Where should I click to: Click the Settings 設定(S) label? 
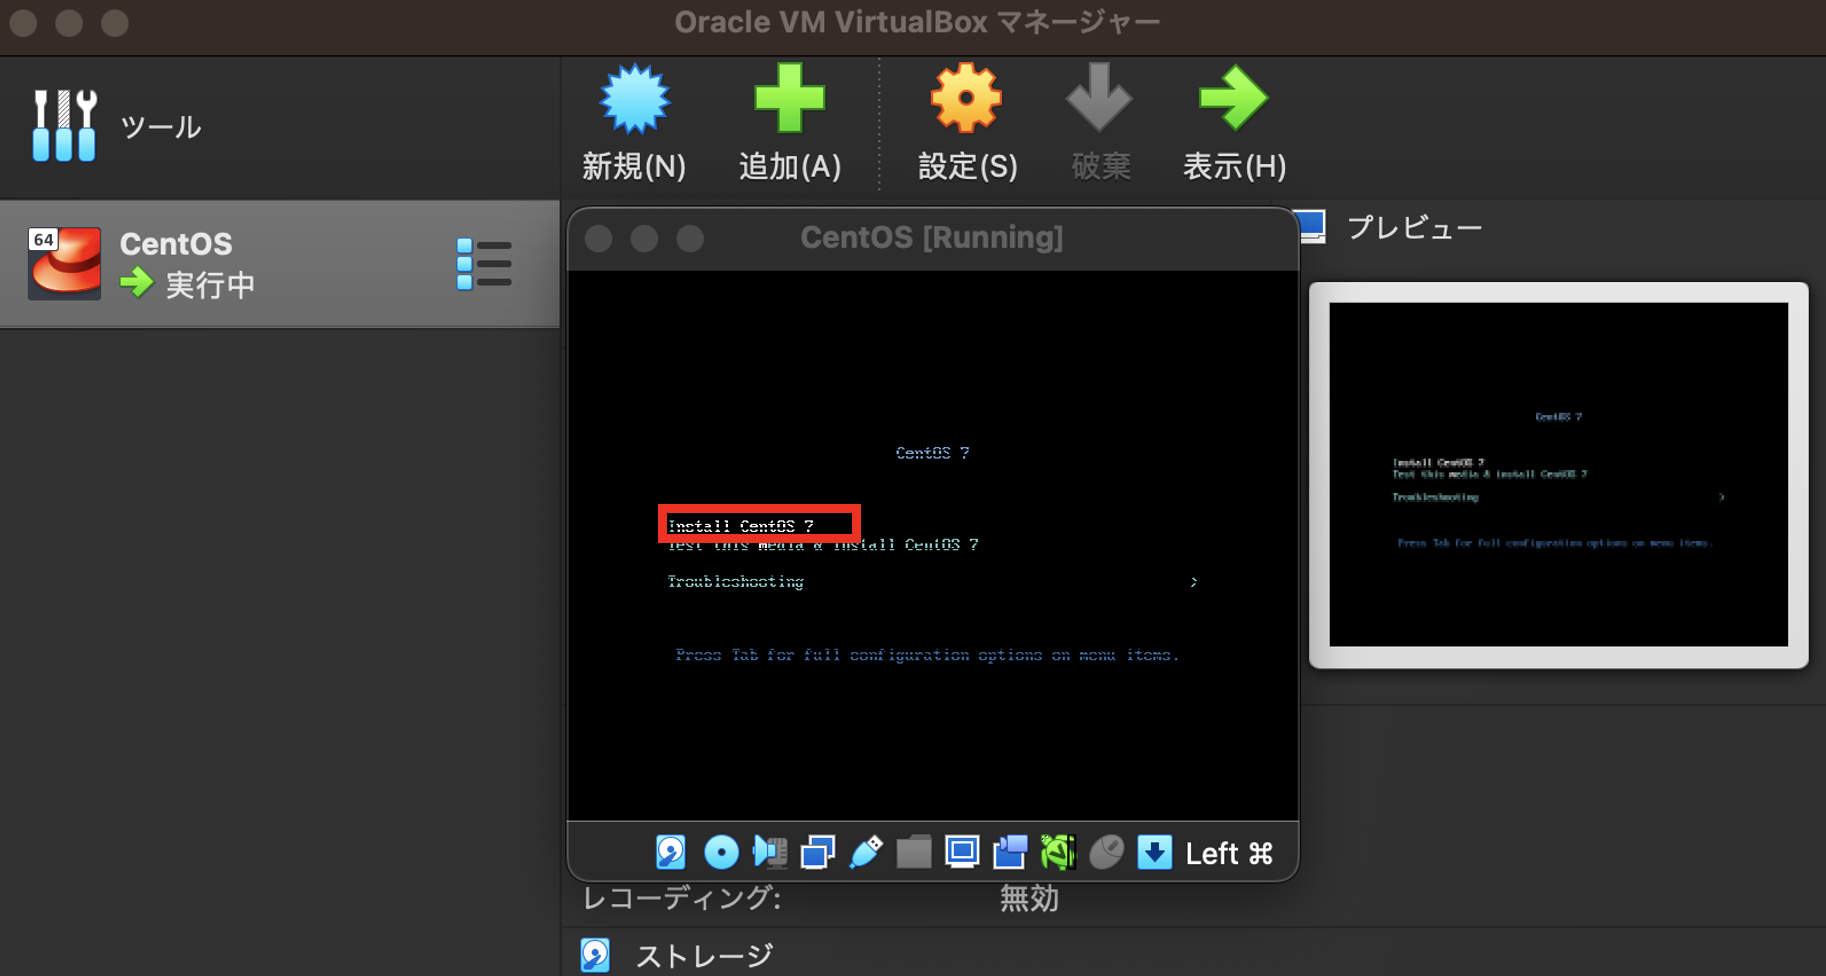pos(967,166)
